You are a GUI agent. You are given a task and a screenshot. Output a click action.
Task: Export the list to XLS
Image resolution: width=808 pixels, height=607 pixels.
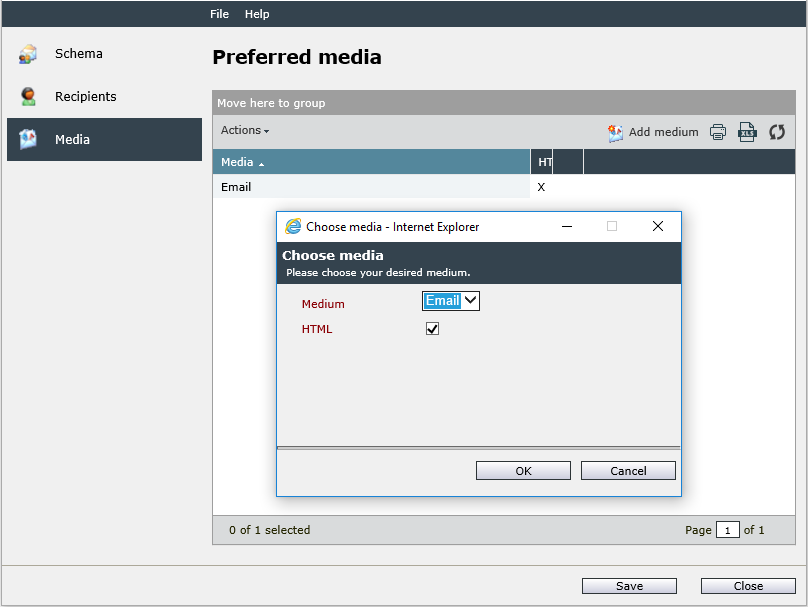[747, 132]
